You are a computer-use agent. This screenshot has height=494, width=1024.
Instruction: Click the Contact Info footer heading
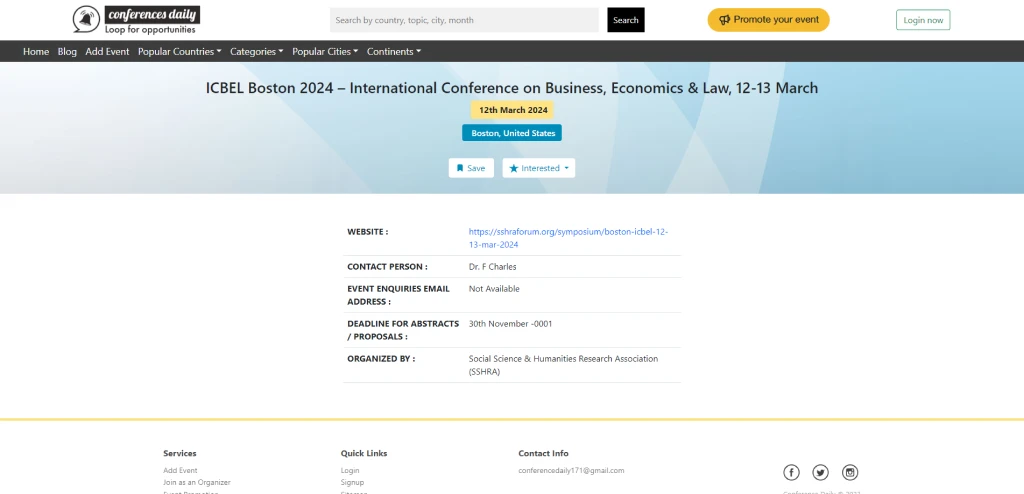coord(543,453)
